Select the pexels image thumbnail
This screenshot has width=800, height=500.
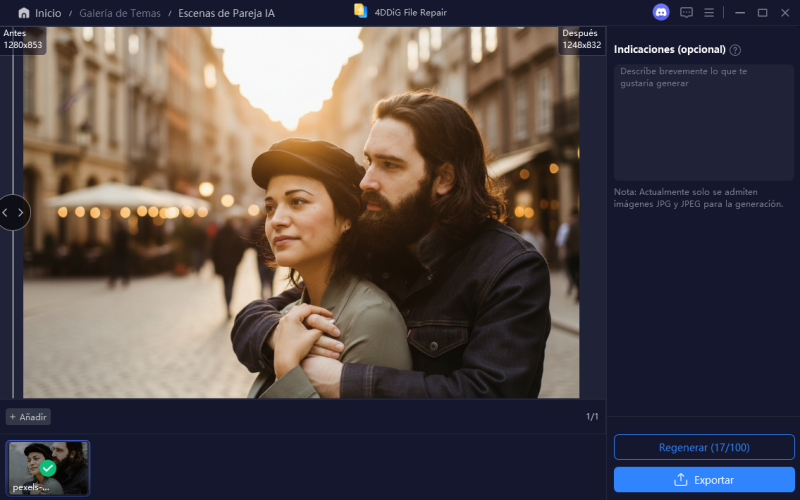coord(48,468)
